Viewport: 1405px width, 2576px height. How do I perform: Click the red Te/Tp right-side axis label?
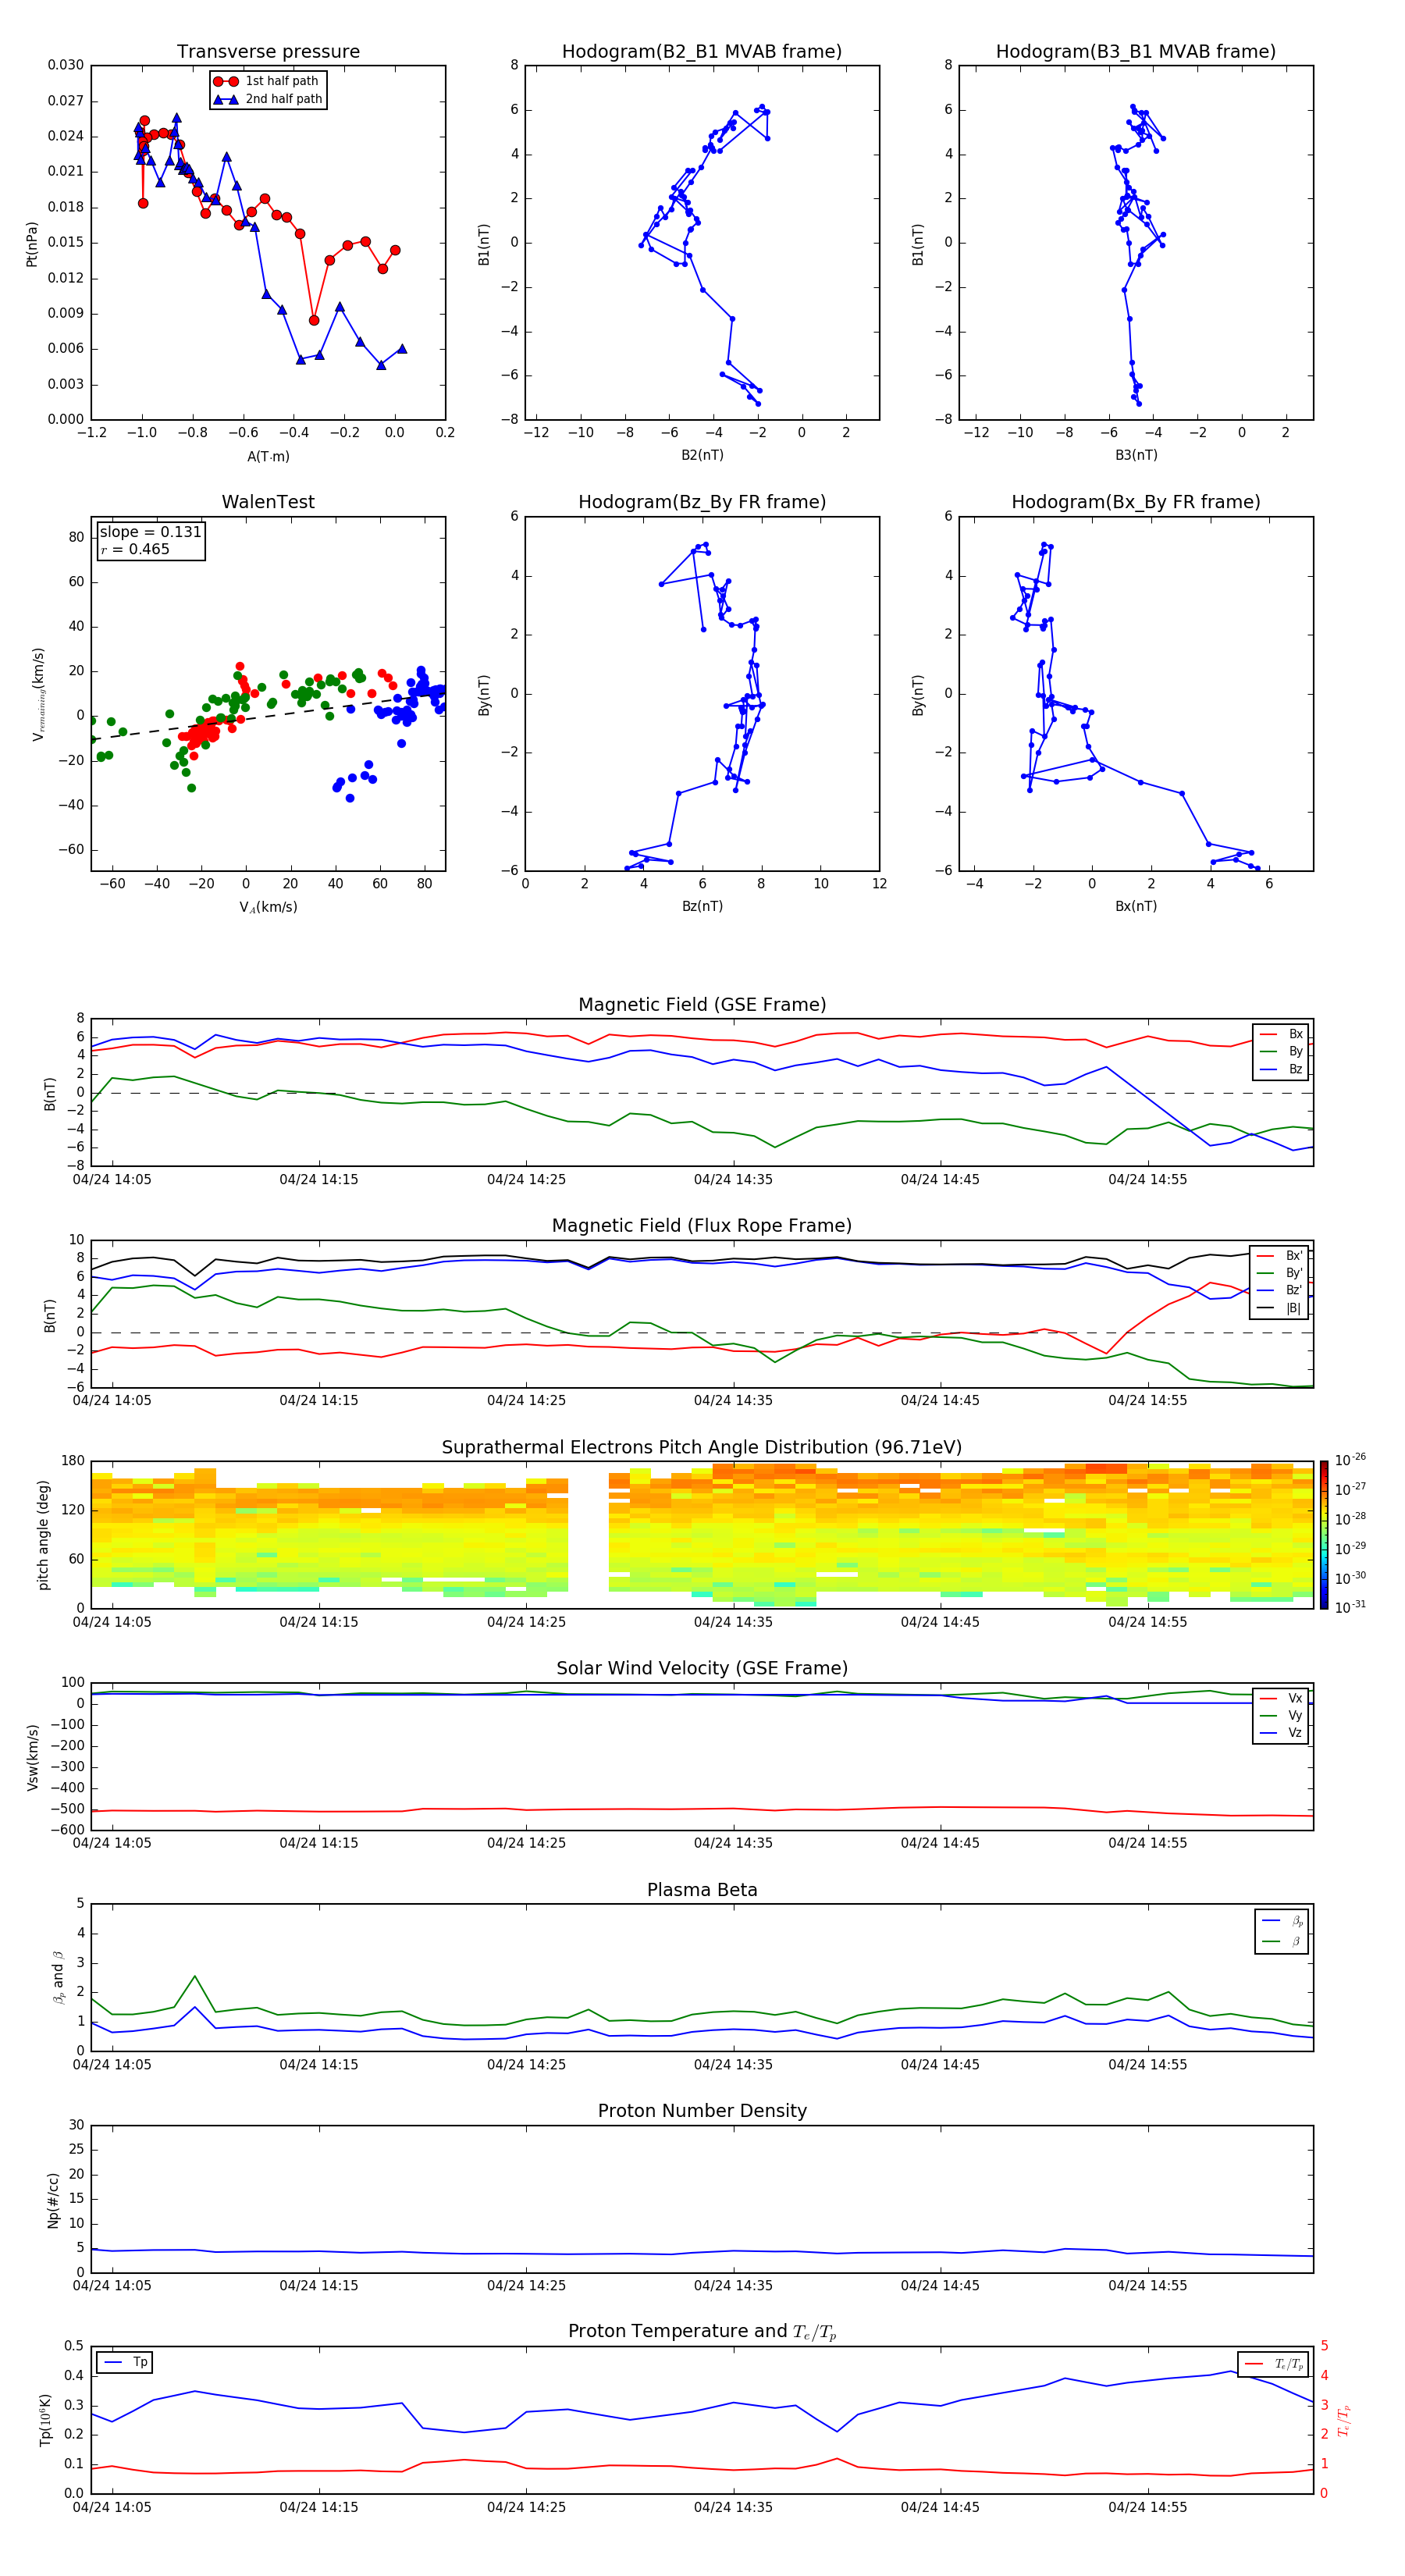(x=1343, y=2420)
